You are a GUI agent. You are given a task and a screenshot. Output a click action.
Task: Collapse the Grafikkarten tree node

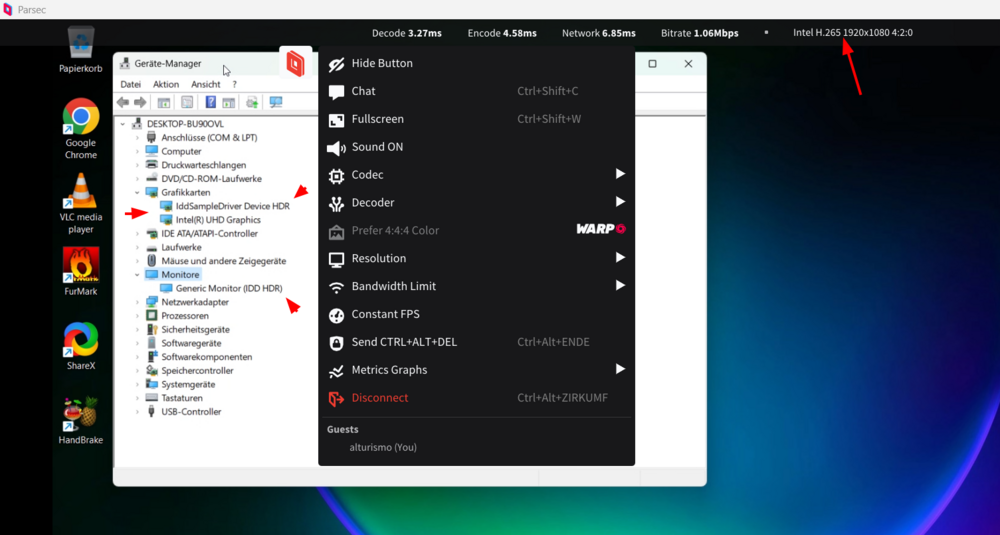[137, 193]
